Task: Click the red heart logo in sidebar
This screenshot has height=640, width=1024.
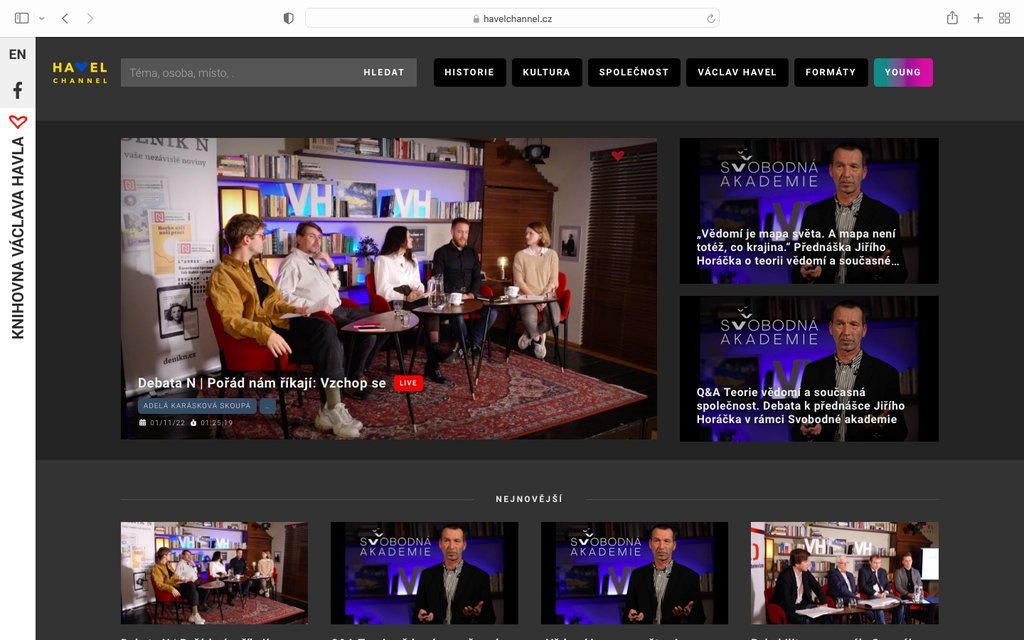Action: click(x=18, y=121)
